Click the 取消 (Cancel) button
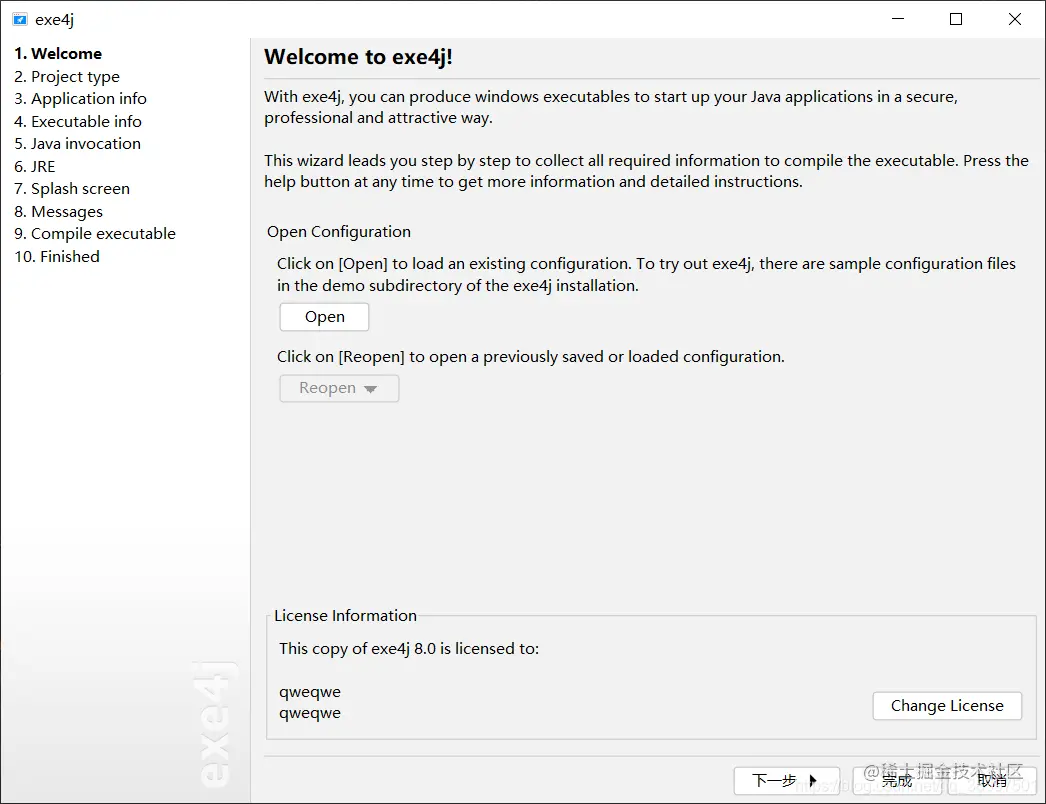 [991, 781]
